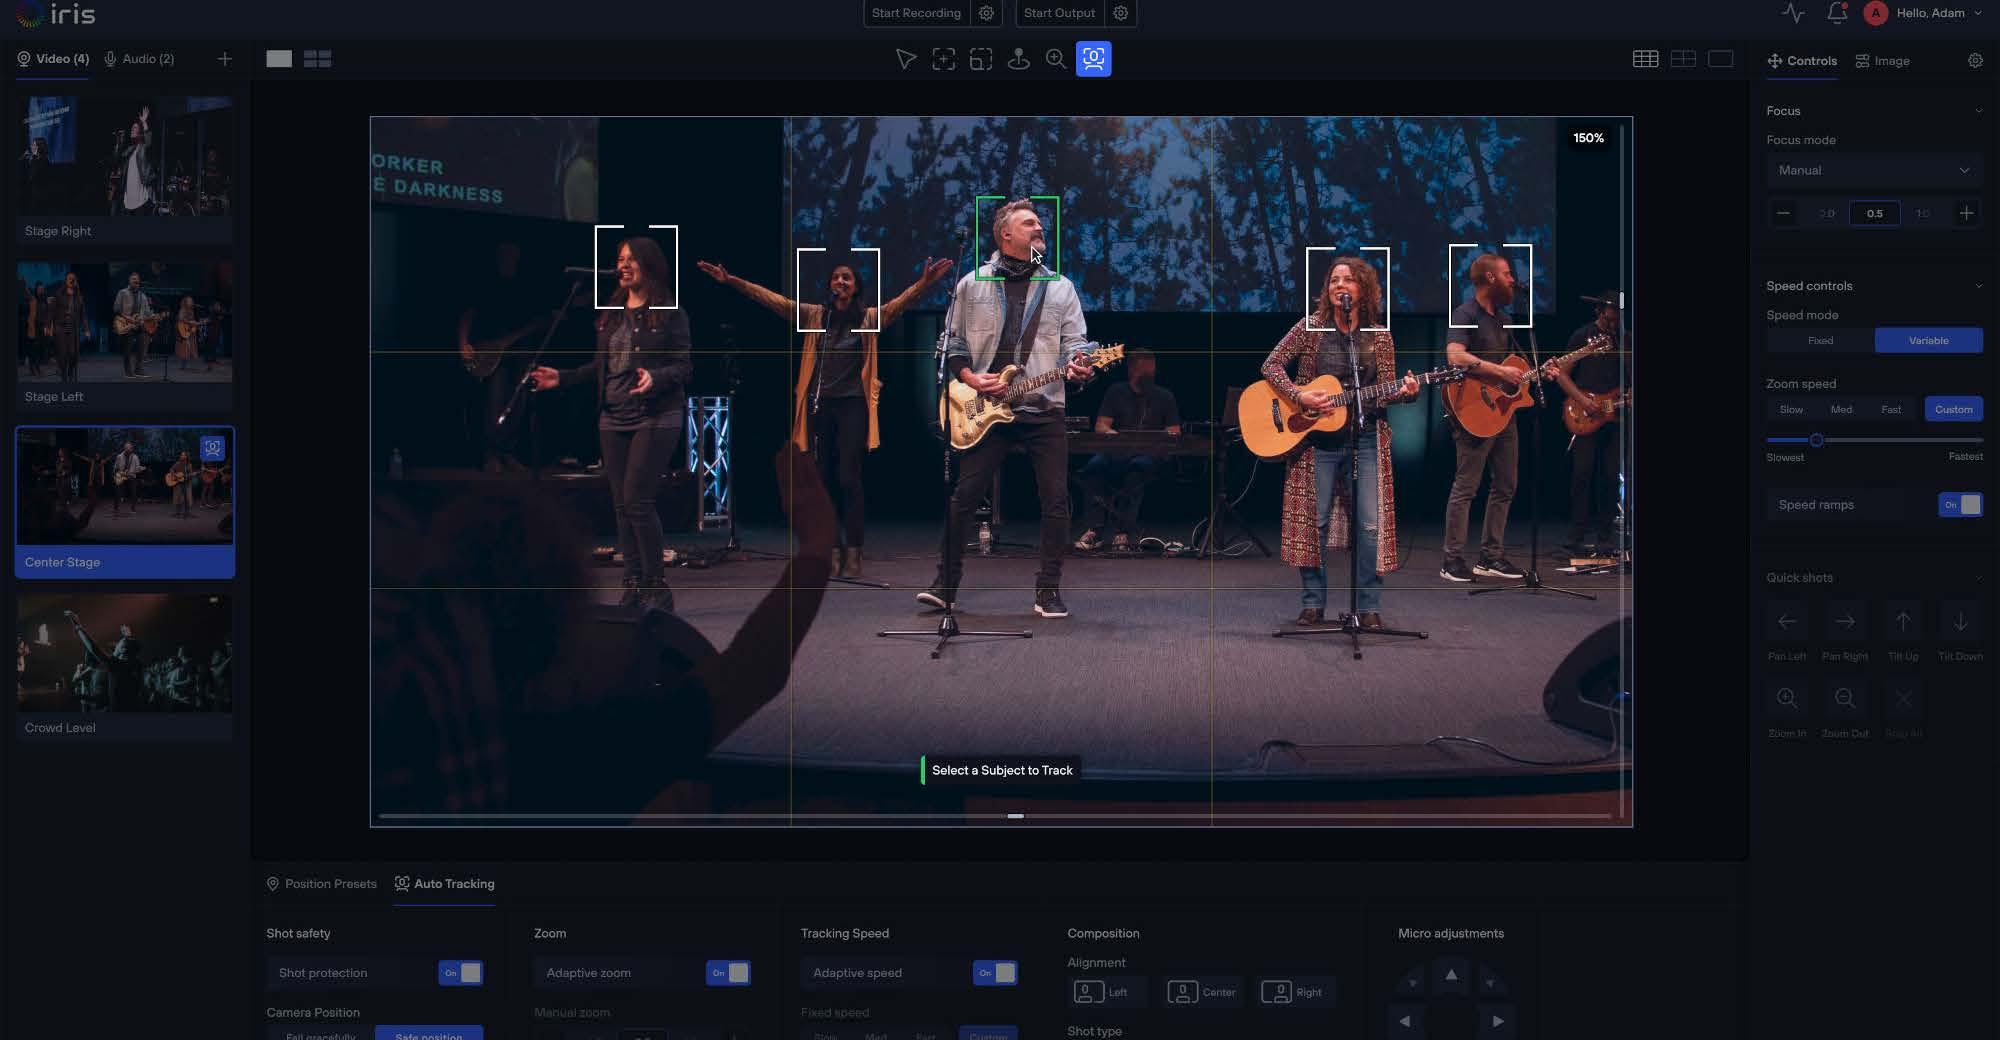Screen dimensions: 2000x1040
Task: Toggle Adaptive speed switch
Action: 995,973
